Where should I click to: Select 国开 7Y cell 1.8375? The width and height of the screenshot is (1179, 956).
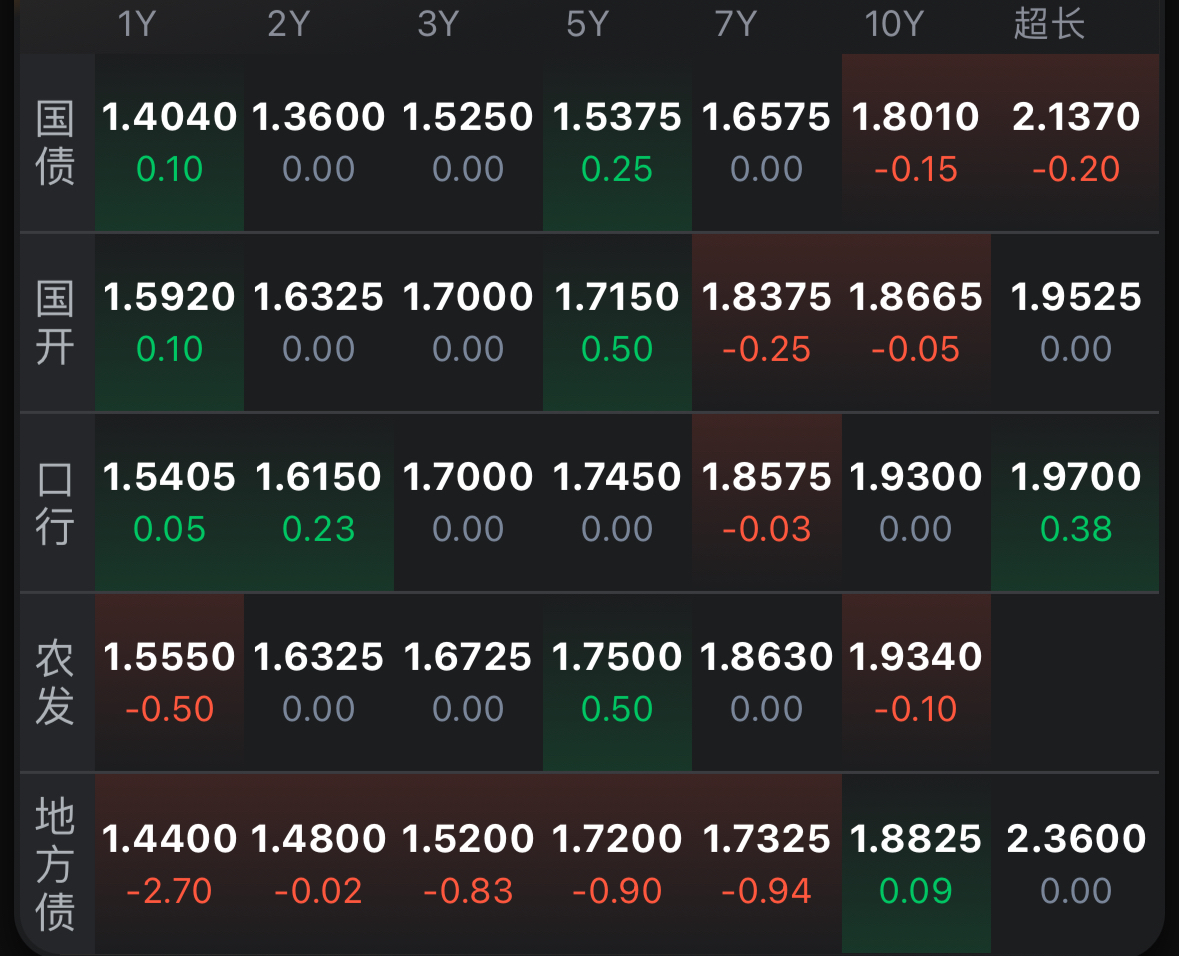point(766,323)
